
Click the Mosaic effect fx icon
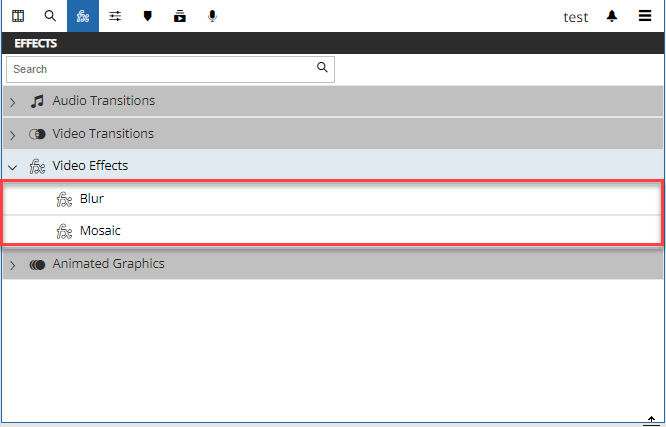pos(64,231)
